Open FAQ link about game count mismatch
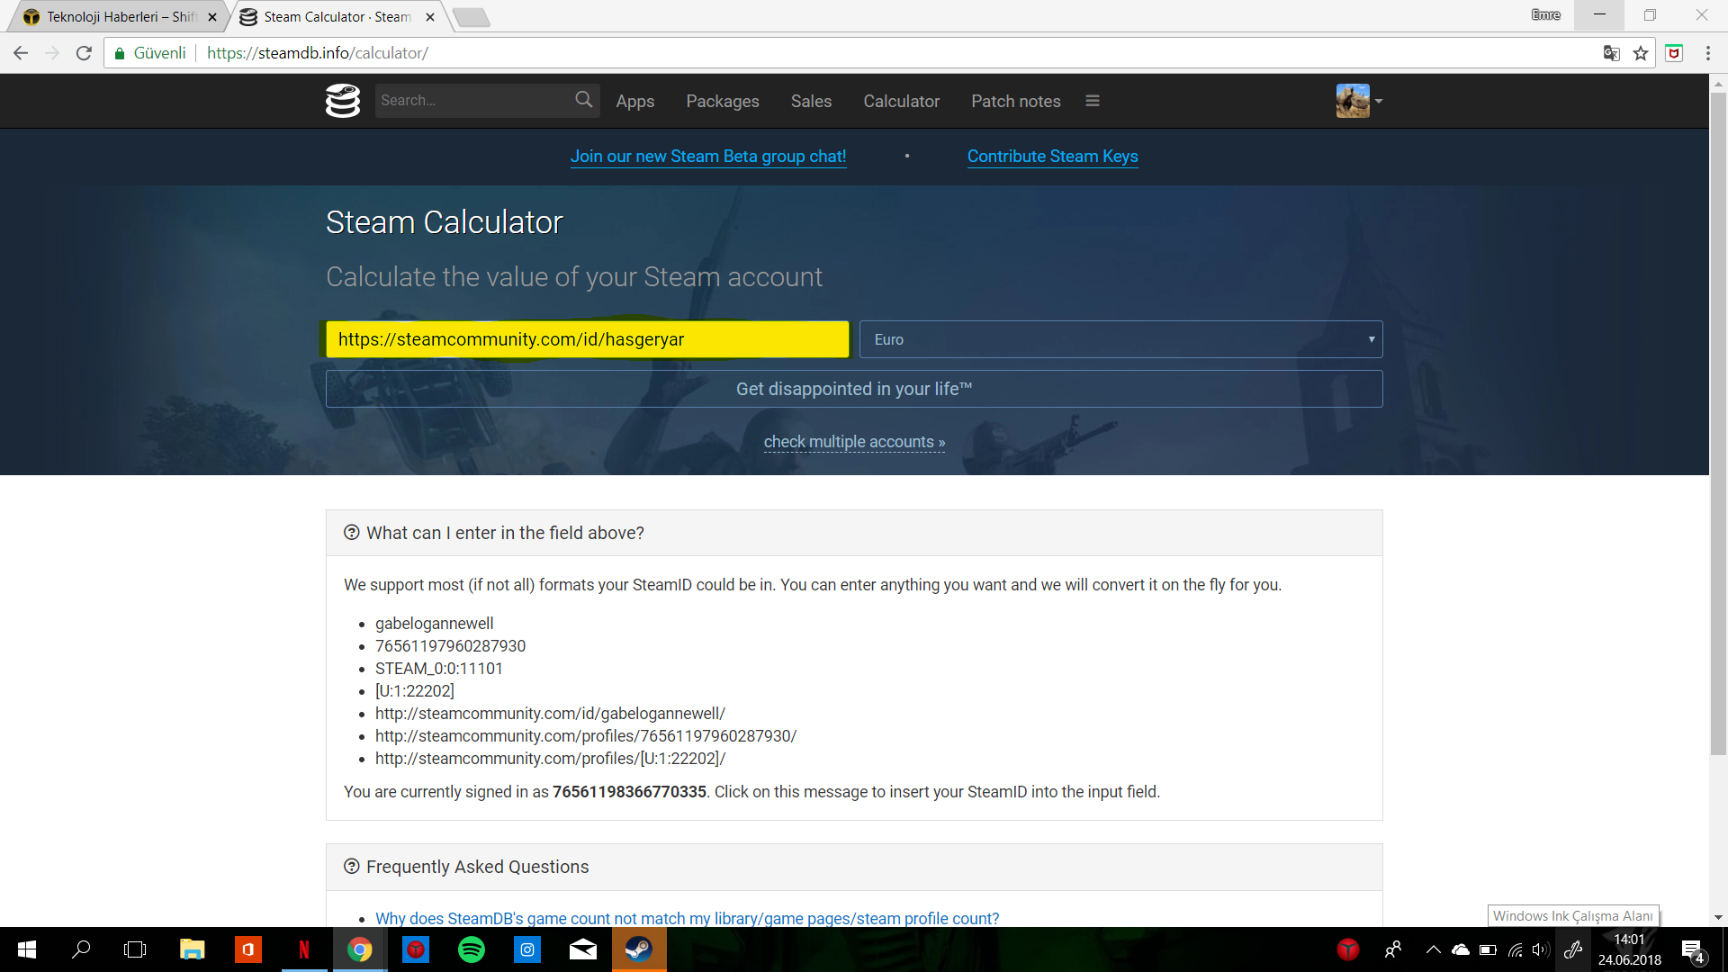This screenshot has width=1728, height=972. coord(687,918)
